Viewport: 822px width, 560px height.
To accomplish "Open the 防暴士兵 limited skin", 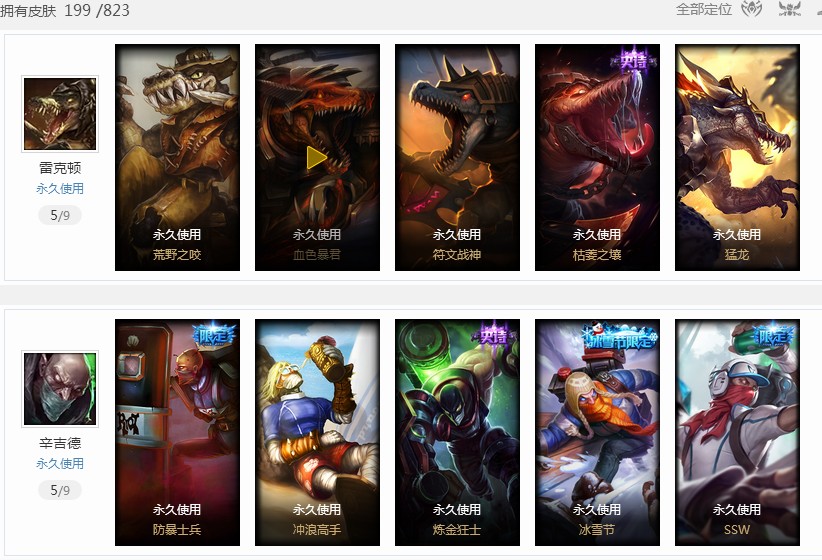I will click(177, 432).
